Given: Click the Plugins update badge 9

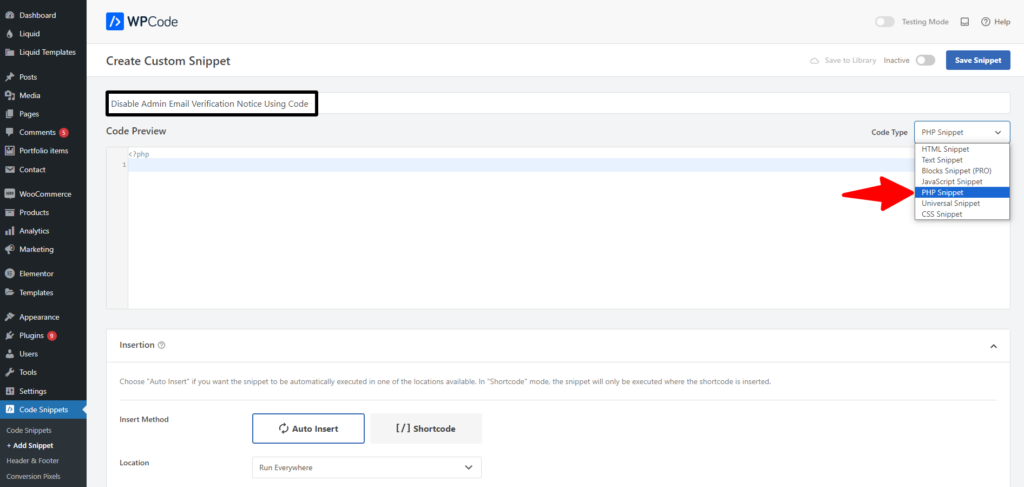Looking at the screenshot, I should pos(52,336).
